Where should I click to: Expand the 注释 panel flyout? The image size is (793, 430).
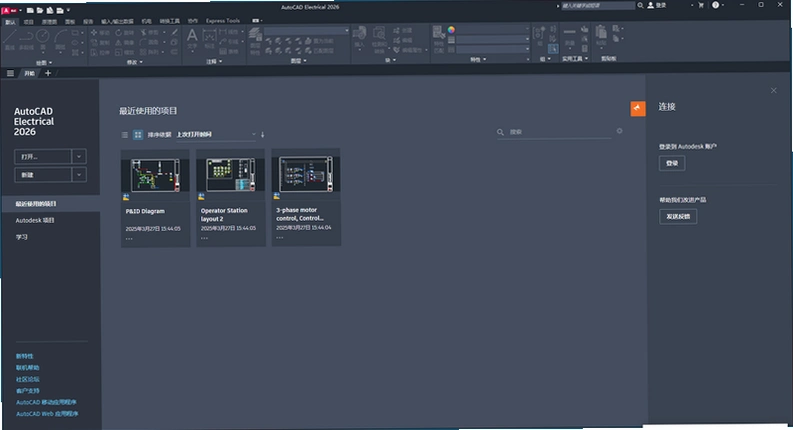(x=214, y=62)
